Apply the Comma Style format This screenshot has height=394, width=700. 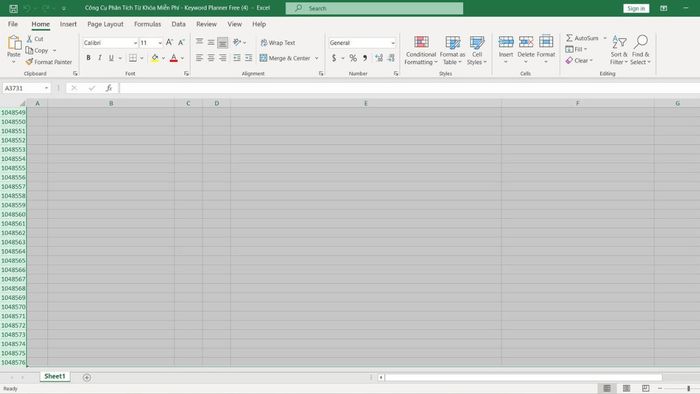(365, 58)
